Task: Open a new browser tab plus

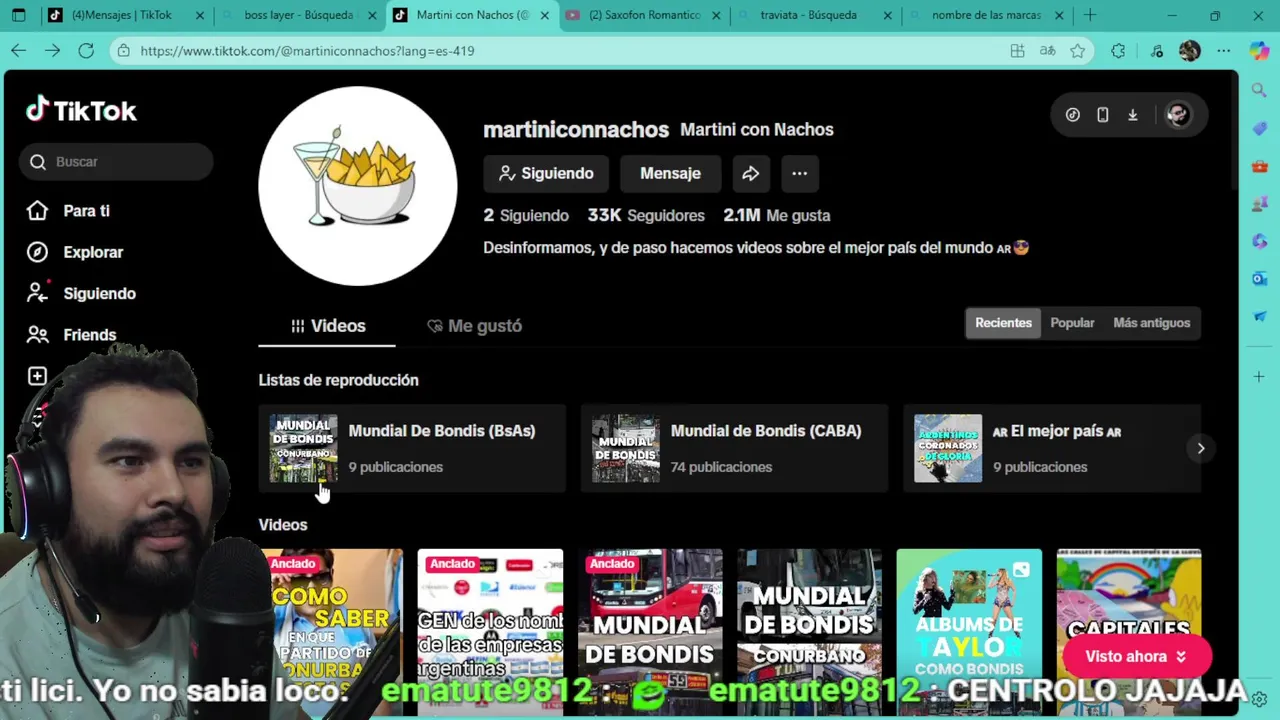Action: [1090, 15]
